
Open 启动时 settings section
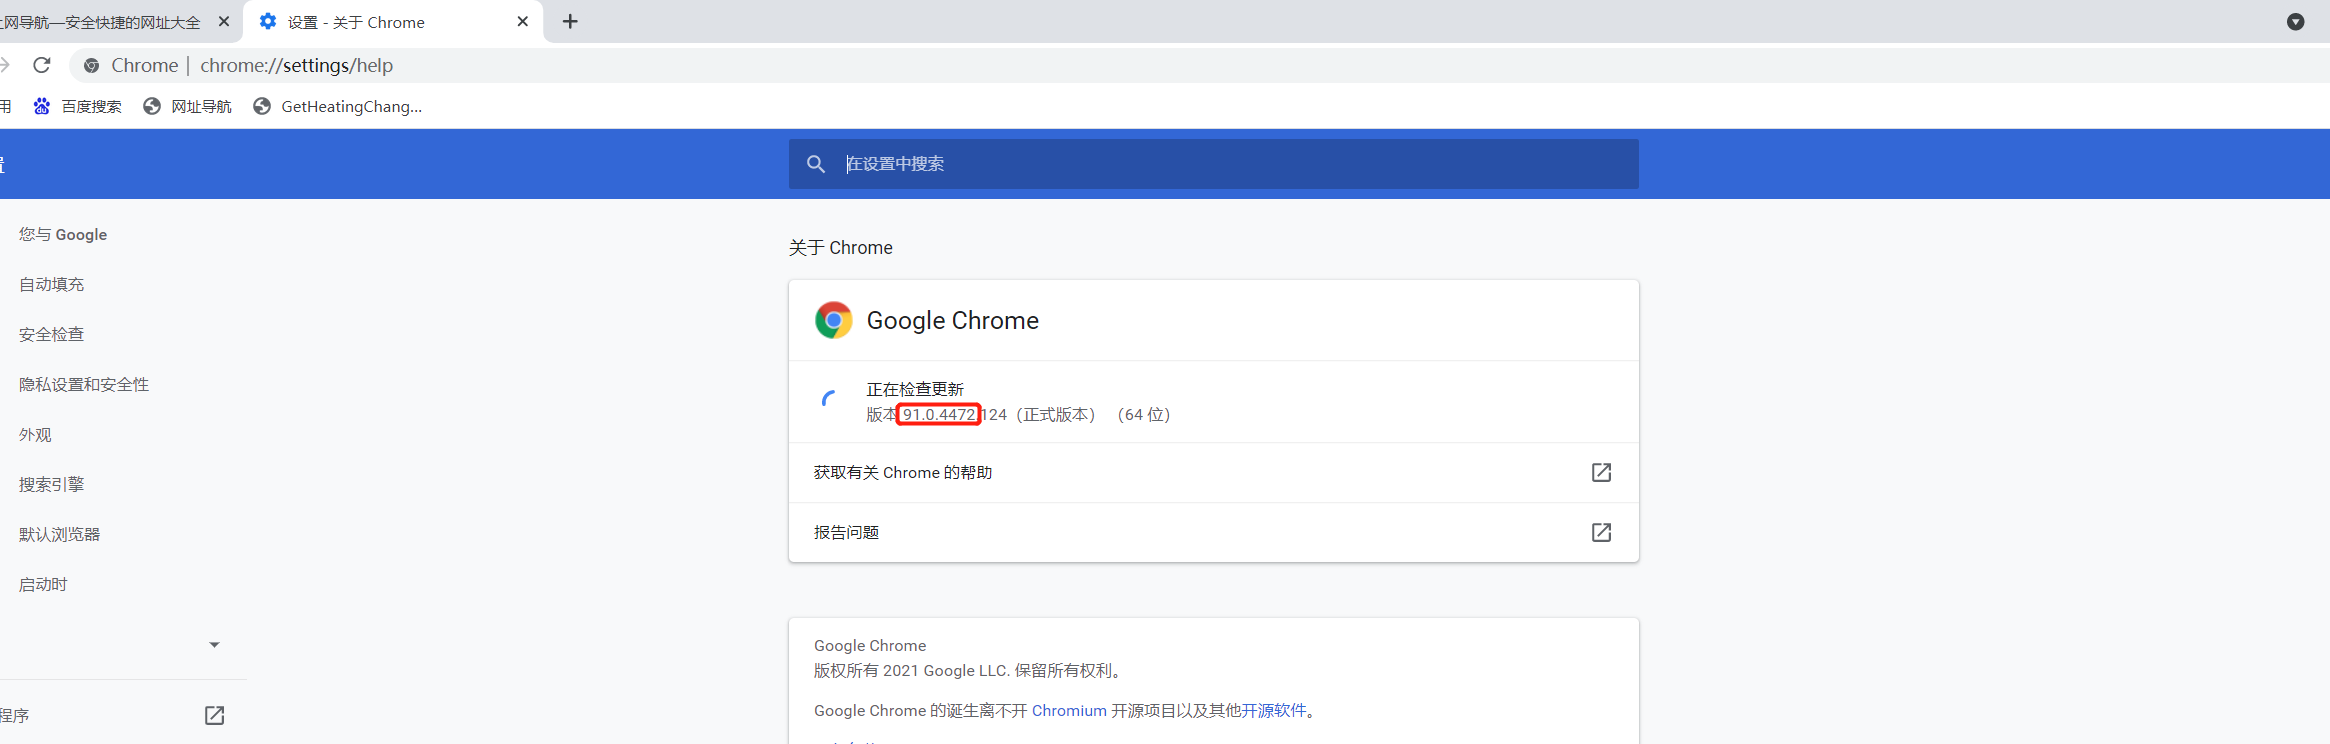[43, 584]
